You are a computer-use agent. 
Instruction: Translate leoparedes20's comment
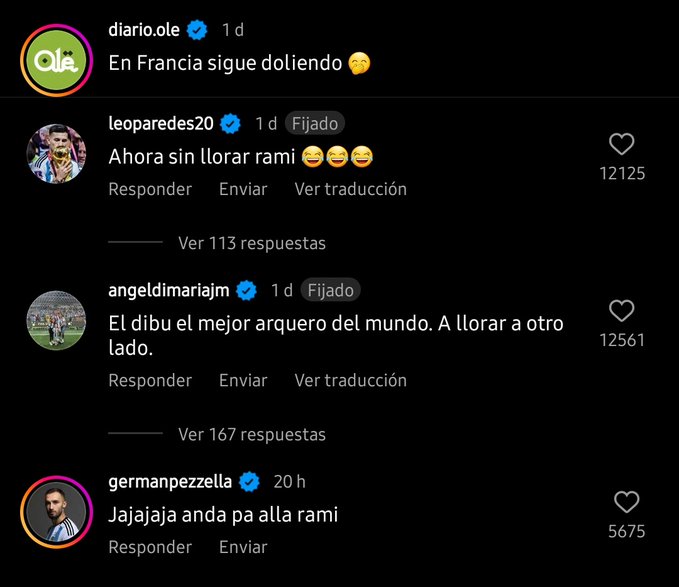pyautogui.click(x=350, y=189)
